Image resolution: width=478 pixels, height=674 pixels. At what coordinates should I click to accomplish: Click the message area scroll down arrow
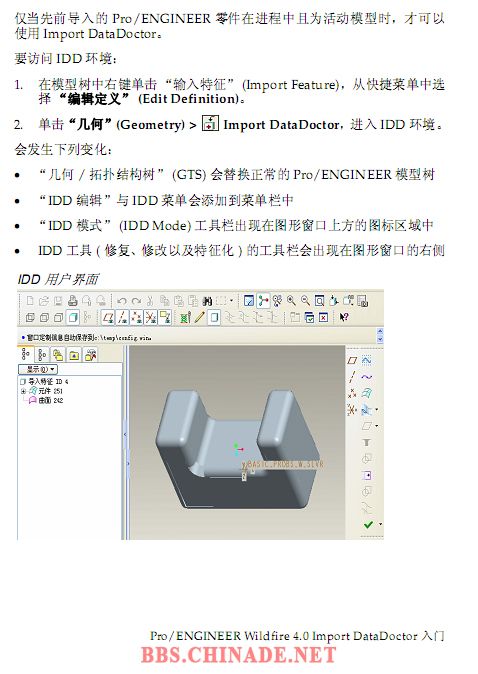point(380,339)
